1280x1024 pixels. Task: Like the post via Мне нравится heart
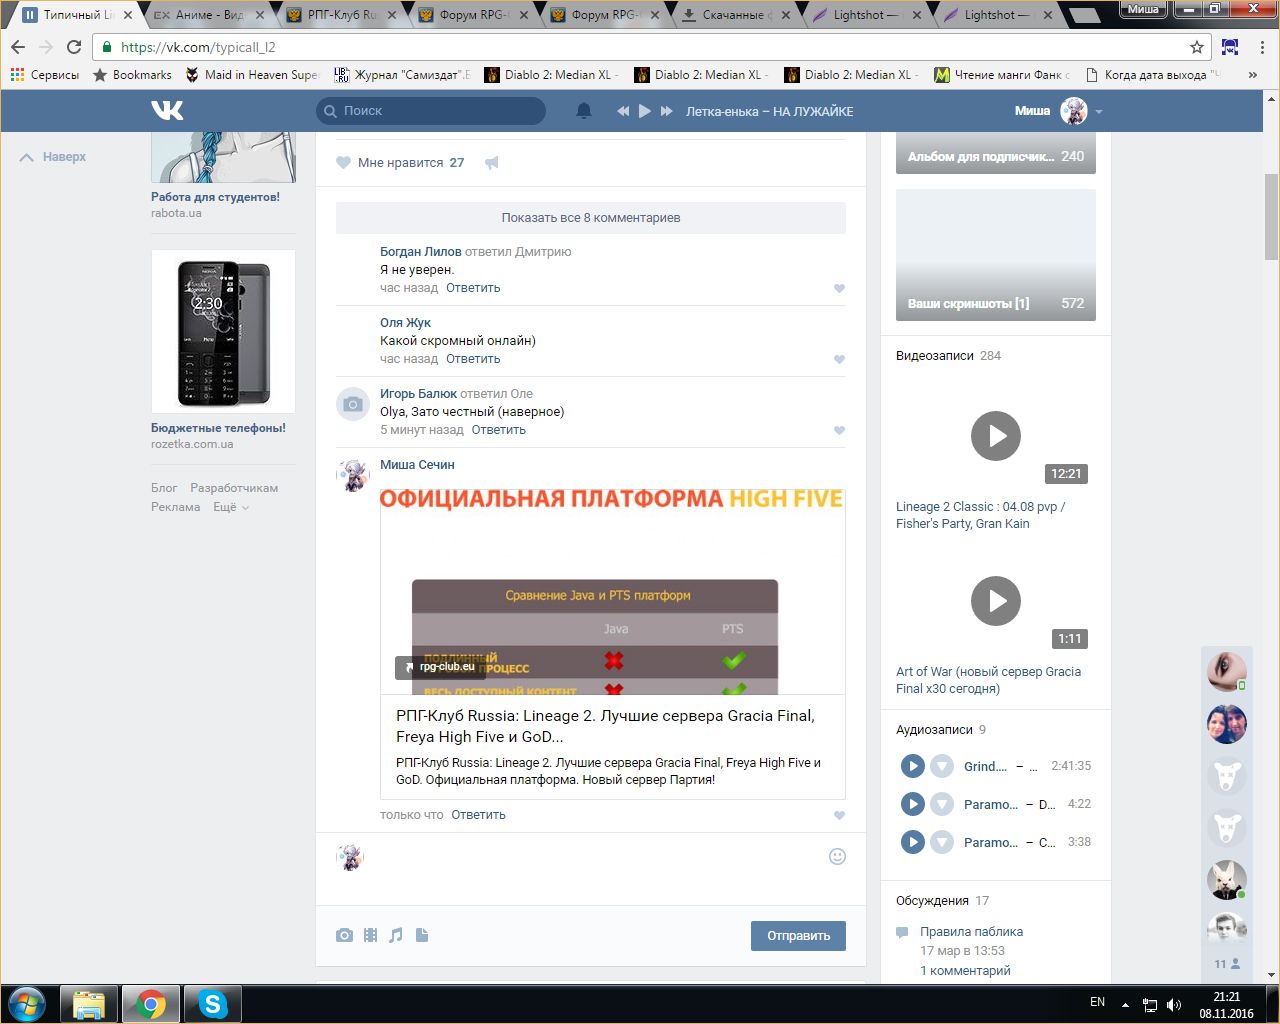(x=344, y=163)
